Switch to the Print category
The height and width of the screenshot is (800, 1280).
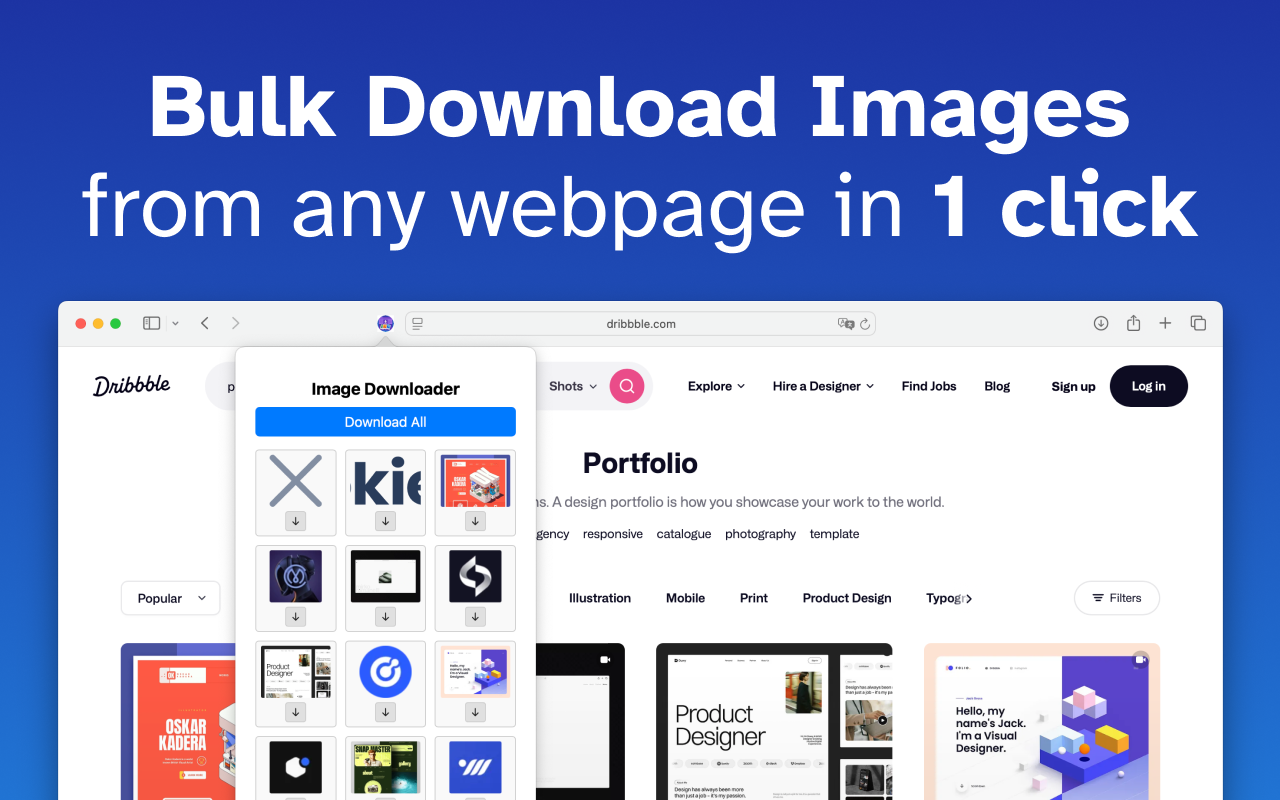tap(754, 598)
